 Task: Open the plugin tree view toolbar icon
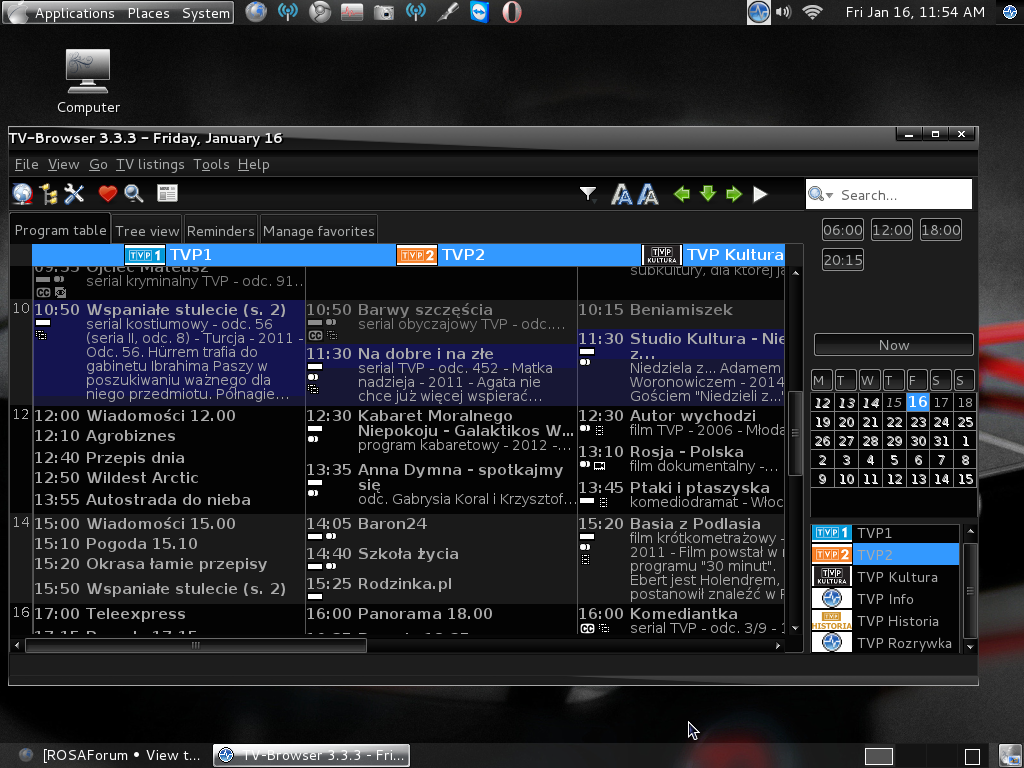point(48,194)
